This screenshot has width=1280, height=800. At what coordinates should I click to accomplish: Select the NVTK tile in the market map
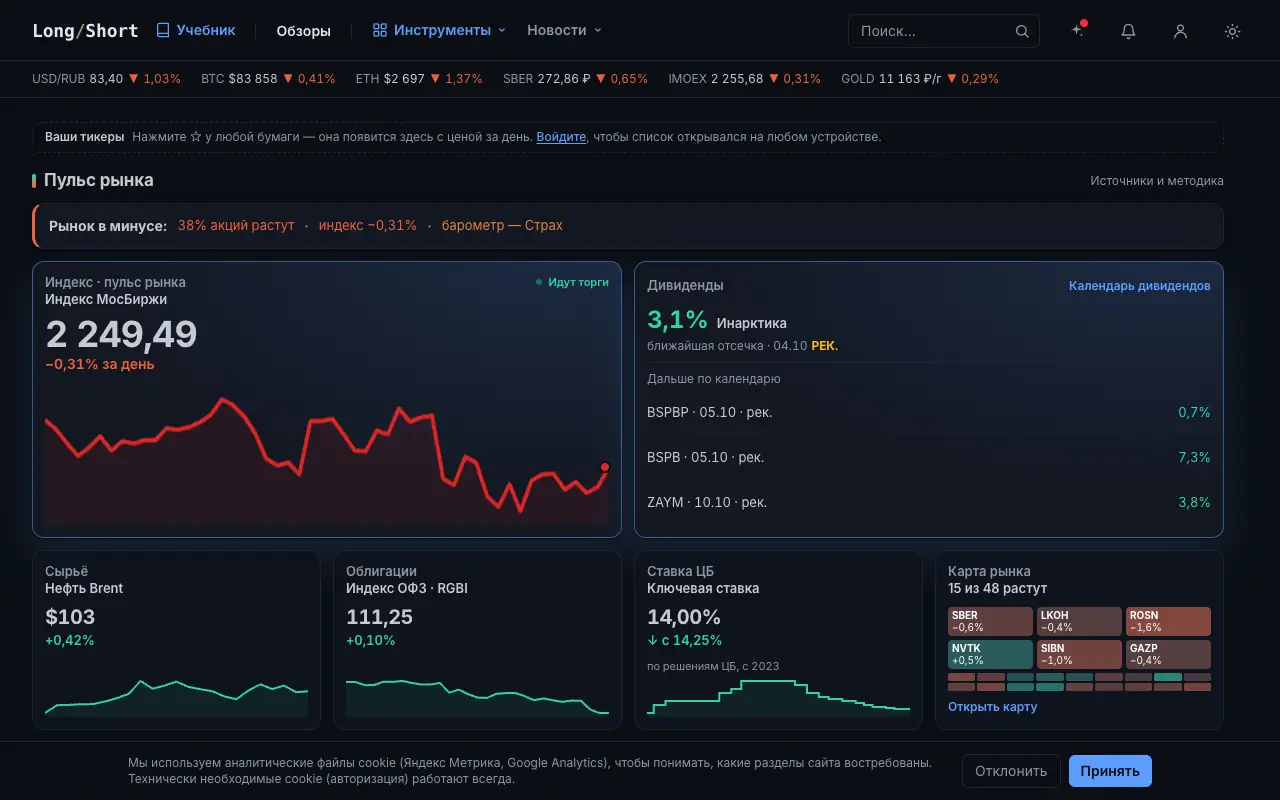990,655
